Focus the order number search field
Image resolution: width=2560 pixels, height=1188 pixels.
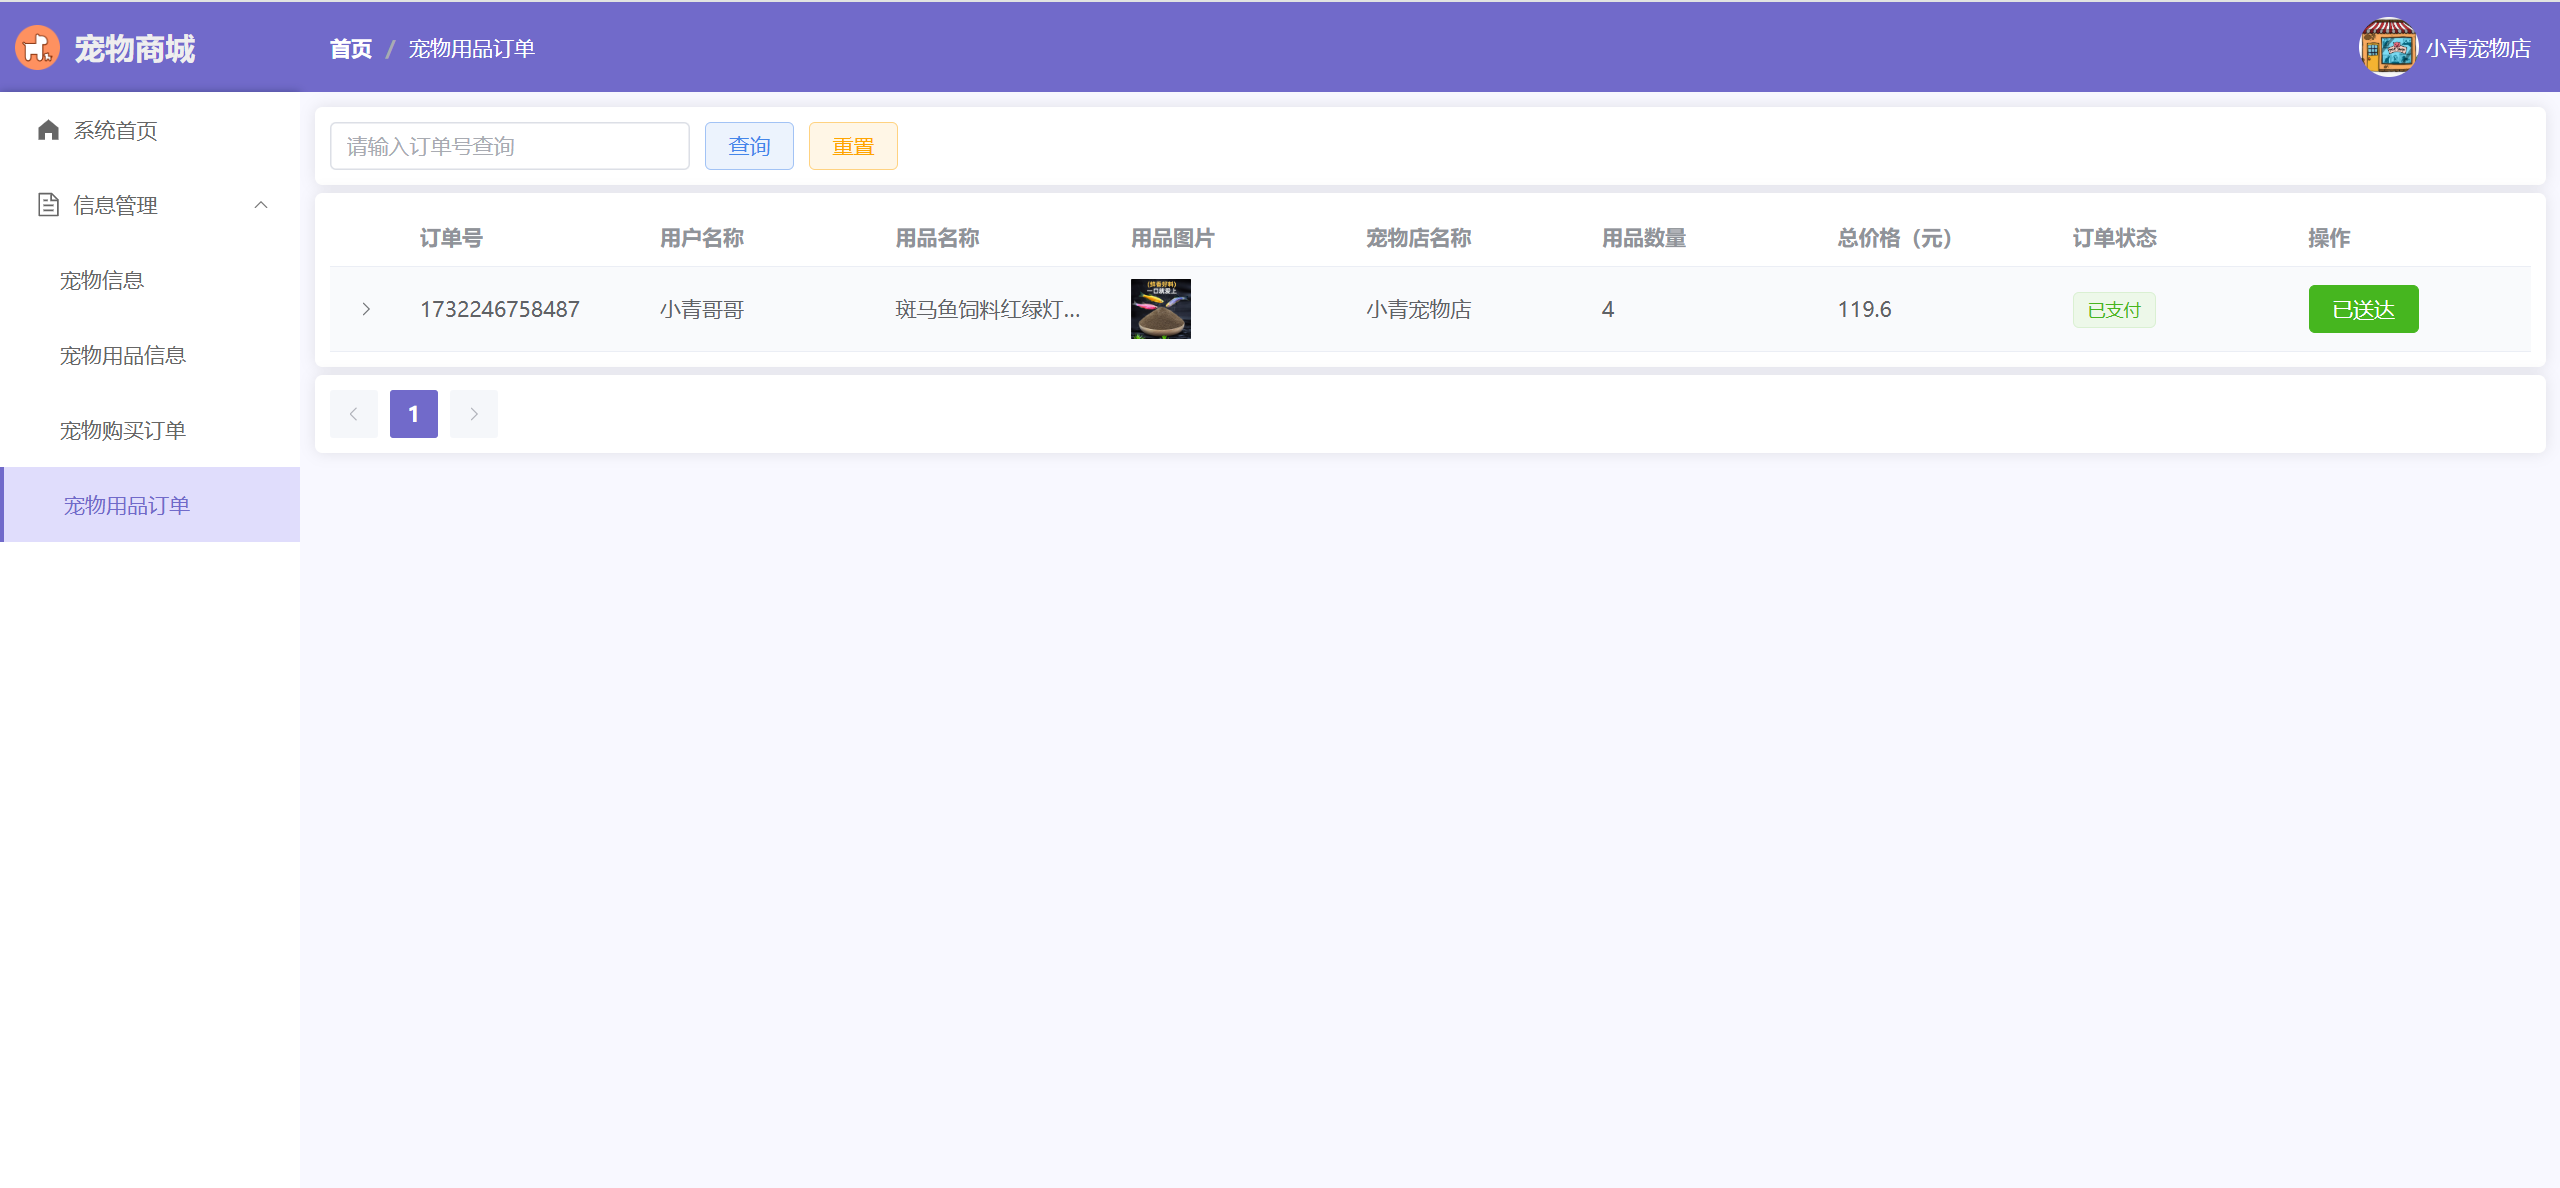(510, 146)
